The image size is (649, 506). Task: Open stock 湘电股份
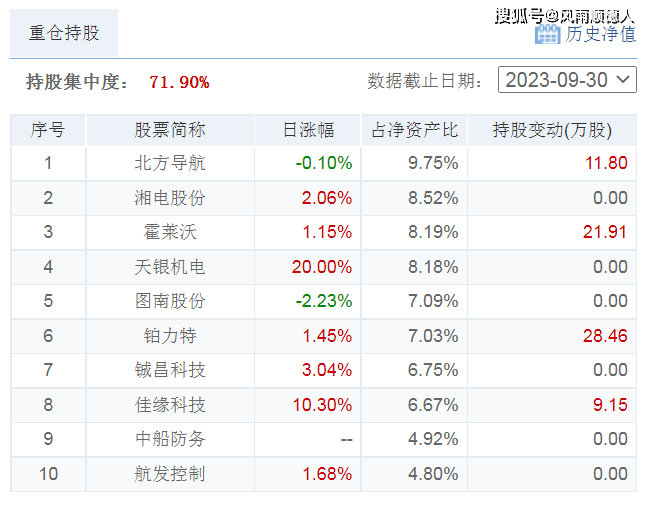(x=170, y=198)
